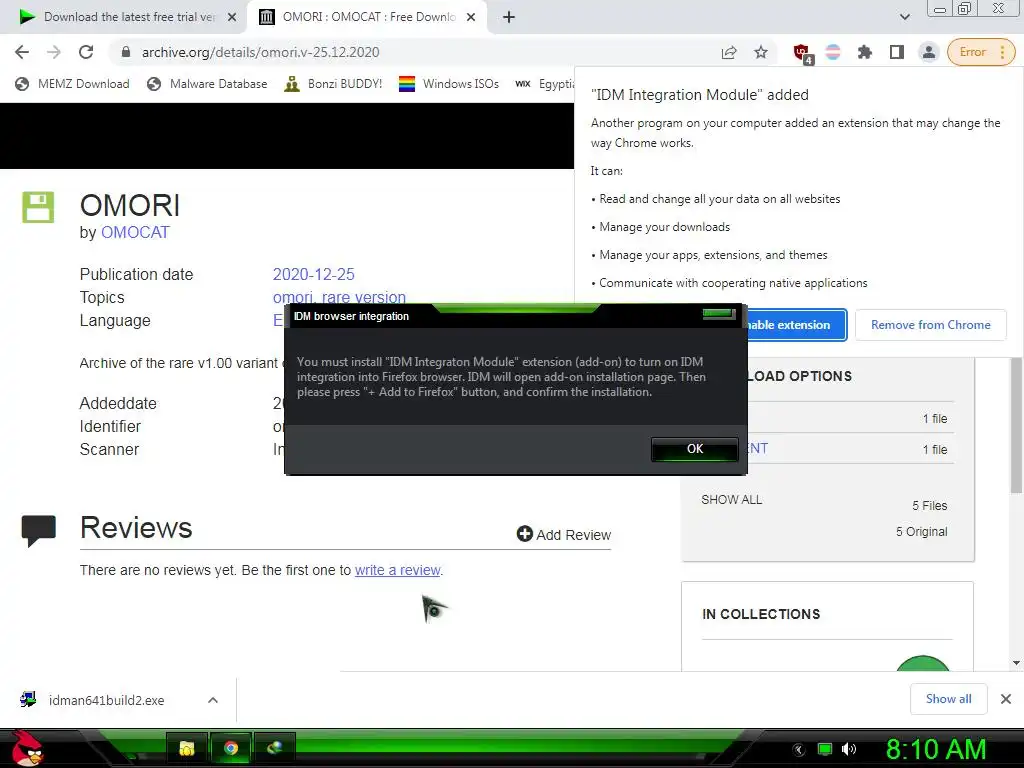Open File Explorer from taskbar
1024x768 pixels.
click(187, 748)
